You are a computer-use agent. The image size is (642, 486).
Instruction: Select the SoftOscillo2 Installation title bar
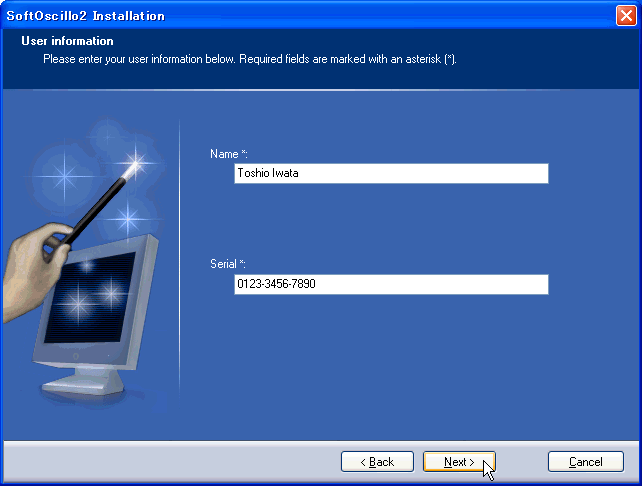(x=307, y=16)
